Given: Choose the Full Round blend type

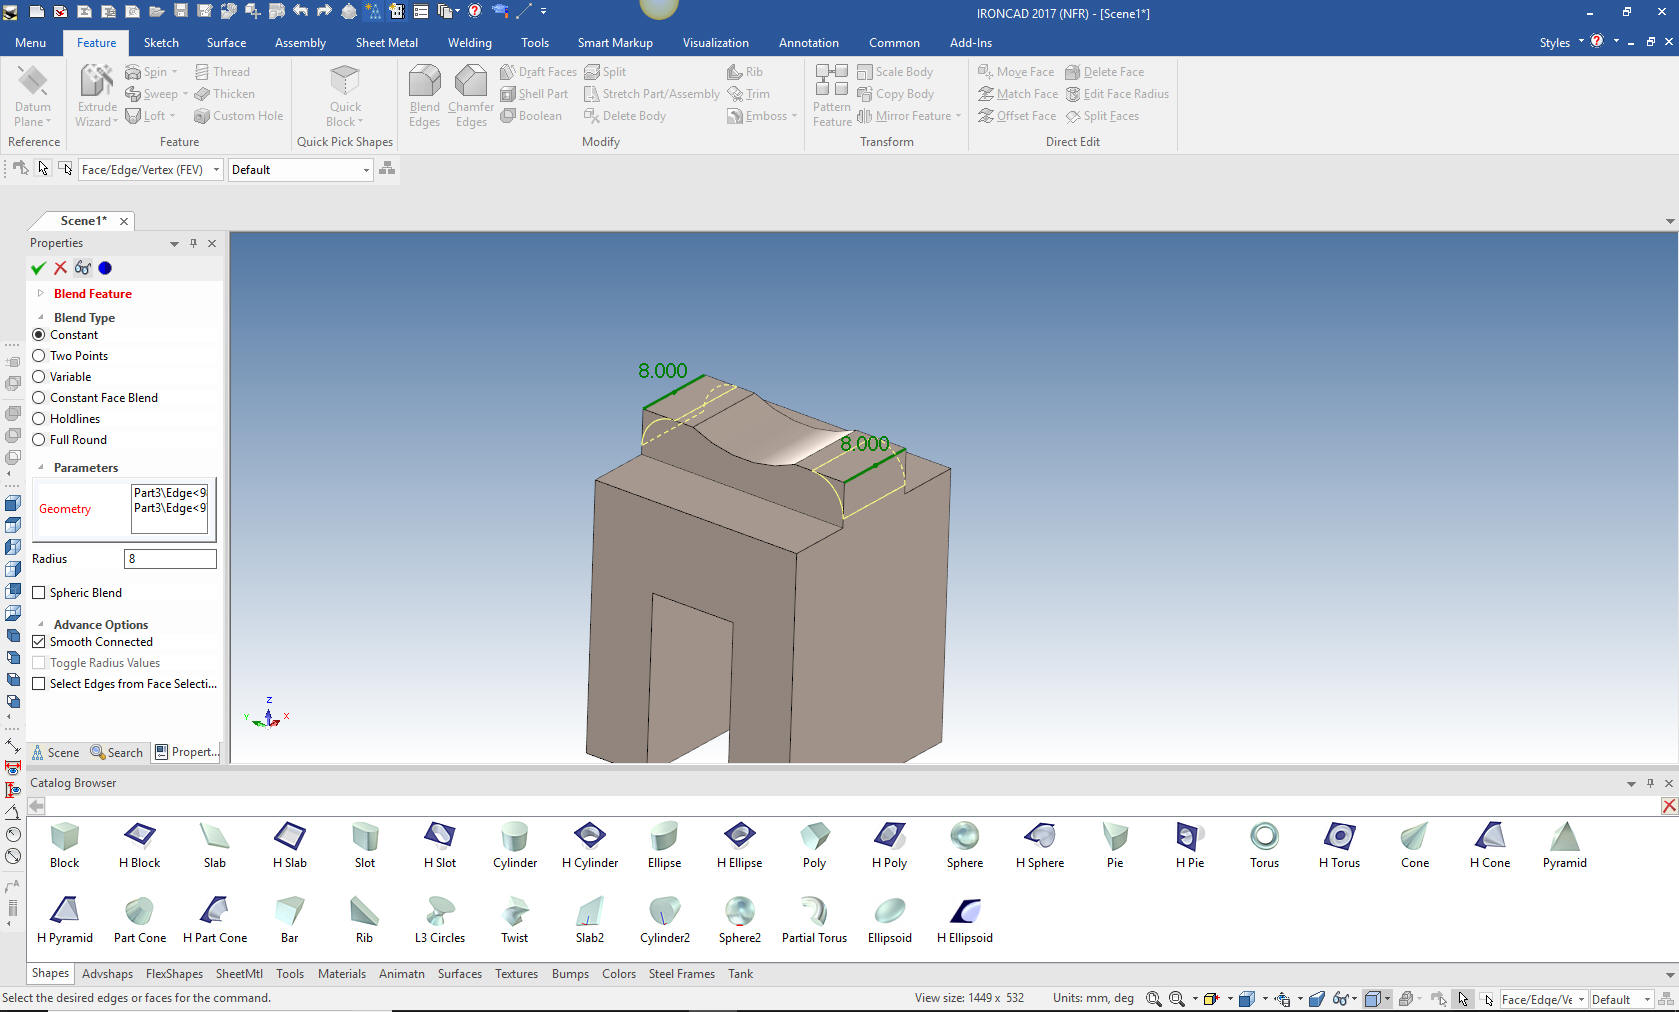Looking at the screenshot, I should click(39, 440).
